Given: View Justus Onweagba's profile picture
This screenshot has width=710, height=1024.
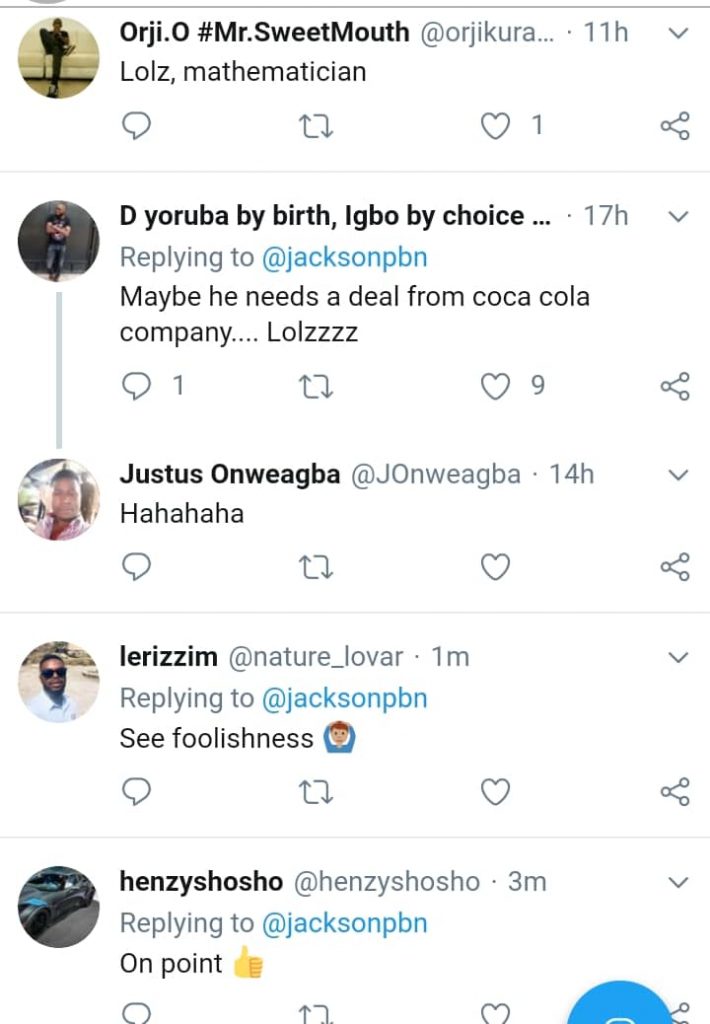Looking at the screenshot, I should tap(59, 500).
